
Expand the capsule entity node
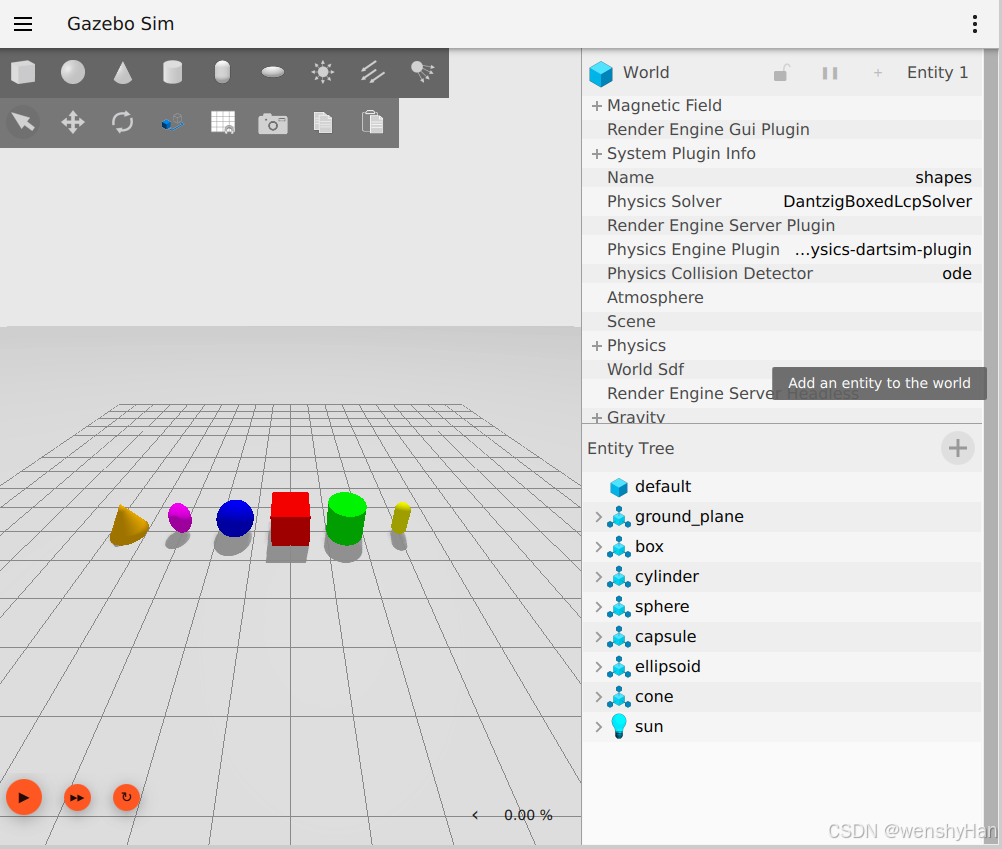pyautogui.click(x=599, y=637)
